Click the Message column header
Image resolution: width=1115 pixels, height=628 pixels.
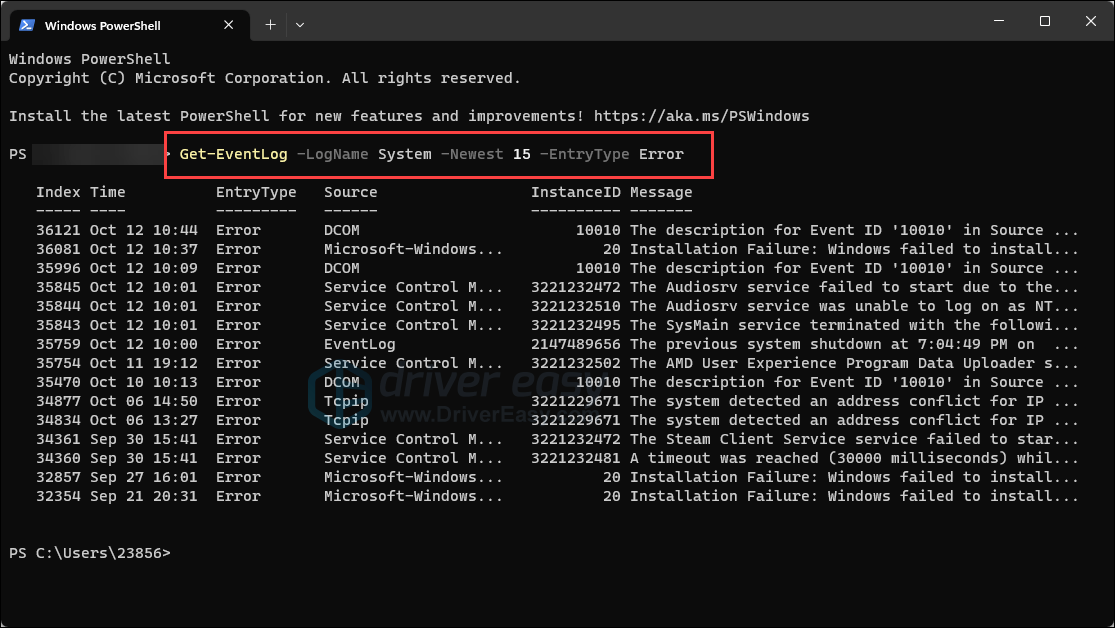(x=660, y=192)
